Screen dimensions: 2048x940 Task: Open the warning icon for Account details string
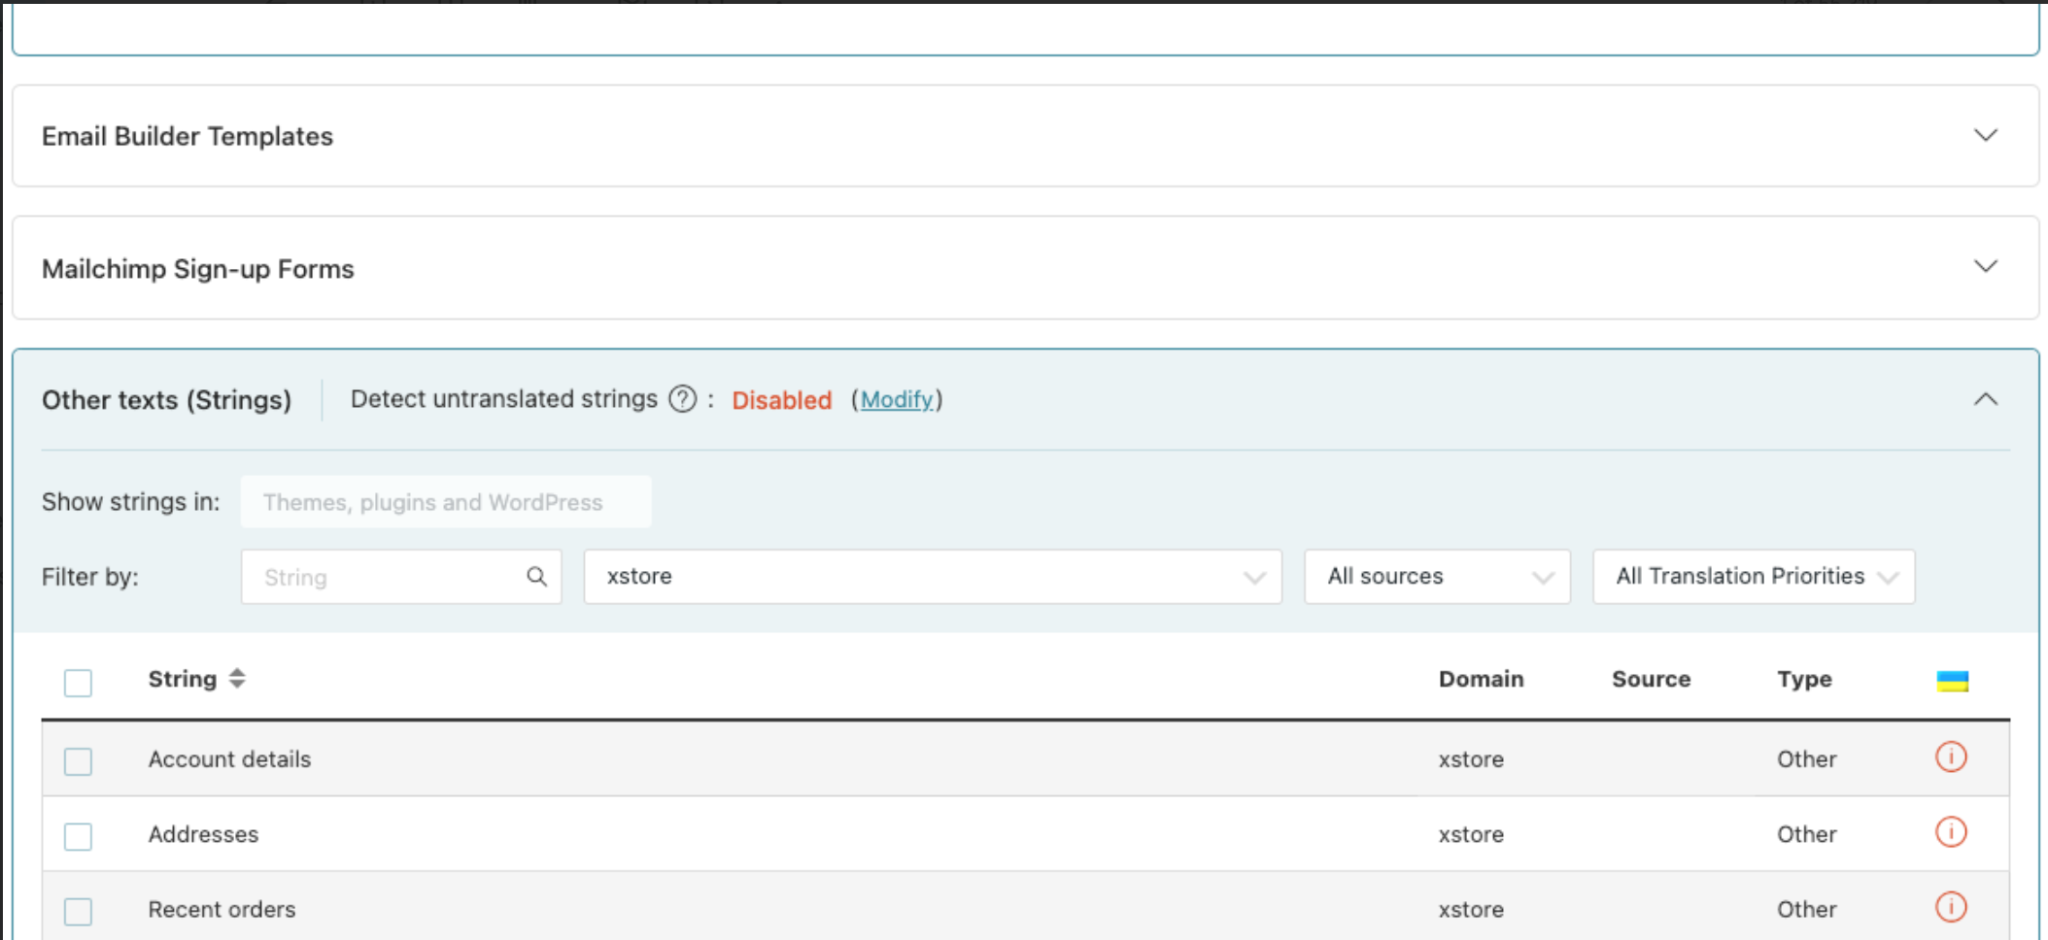tap(1950, 758)
